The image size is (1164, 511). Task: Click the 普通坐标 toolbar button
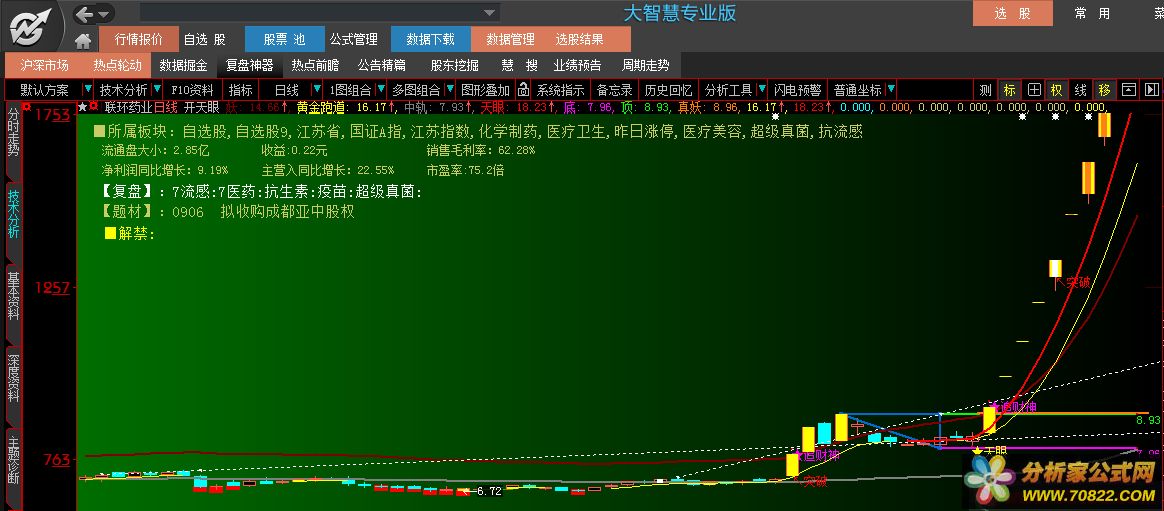[857, 90]
